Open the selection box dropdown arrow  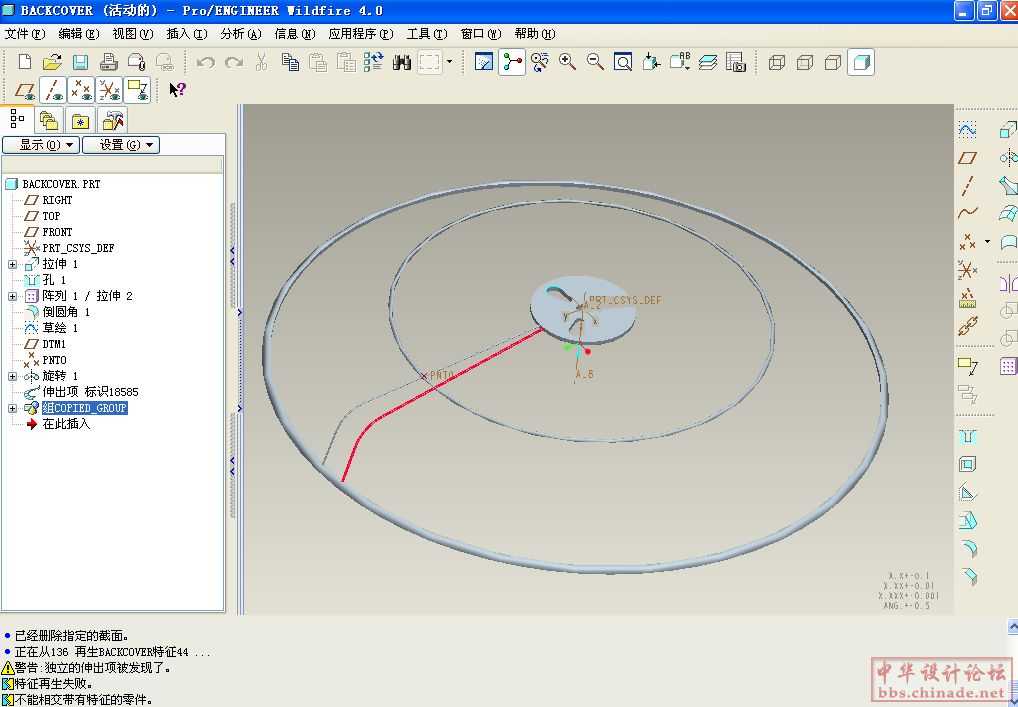[449, 62]
